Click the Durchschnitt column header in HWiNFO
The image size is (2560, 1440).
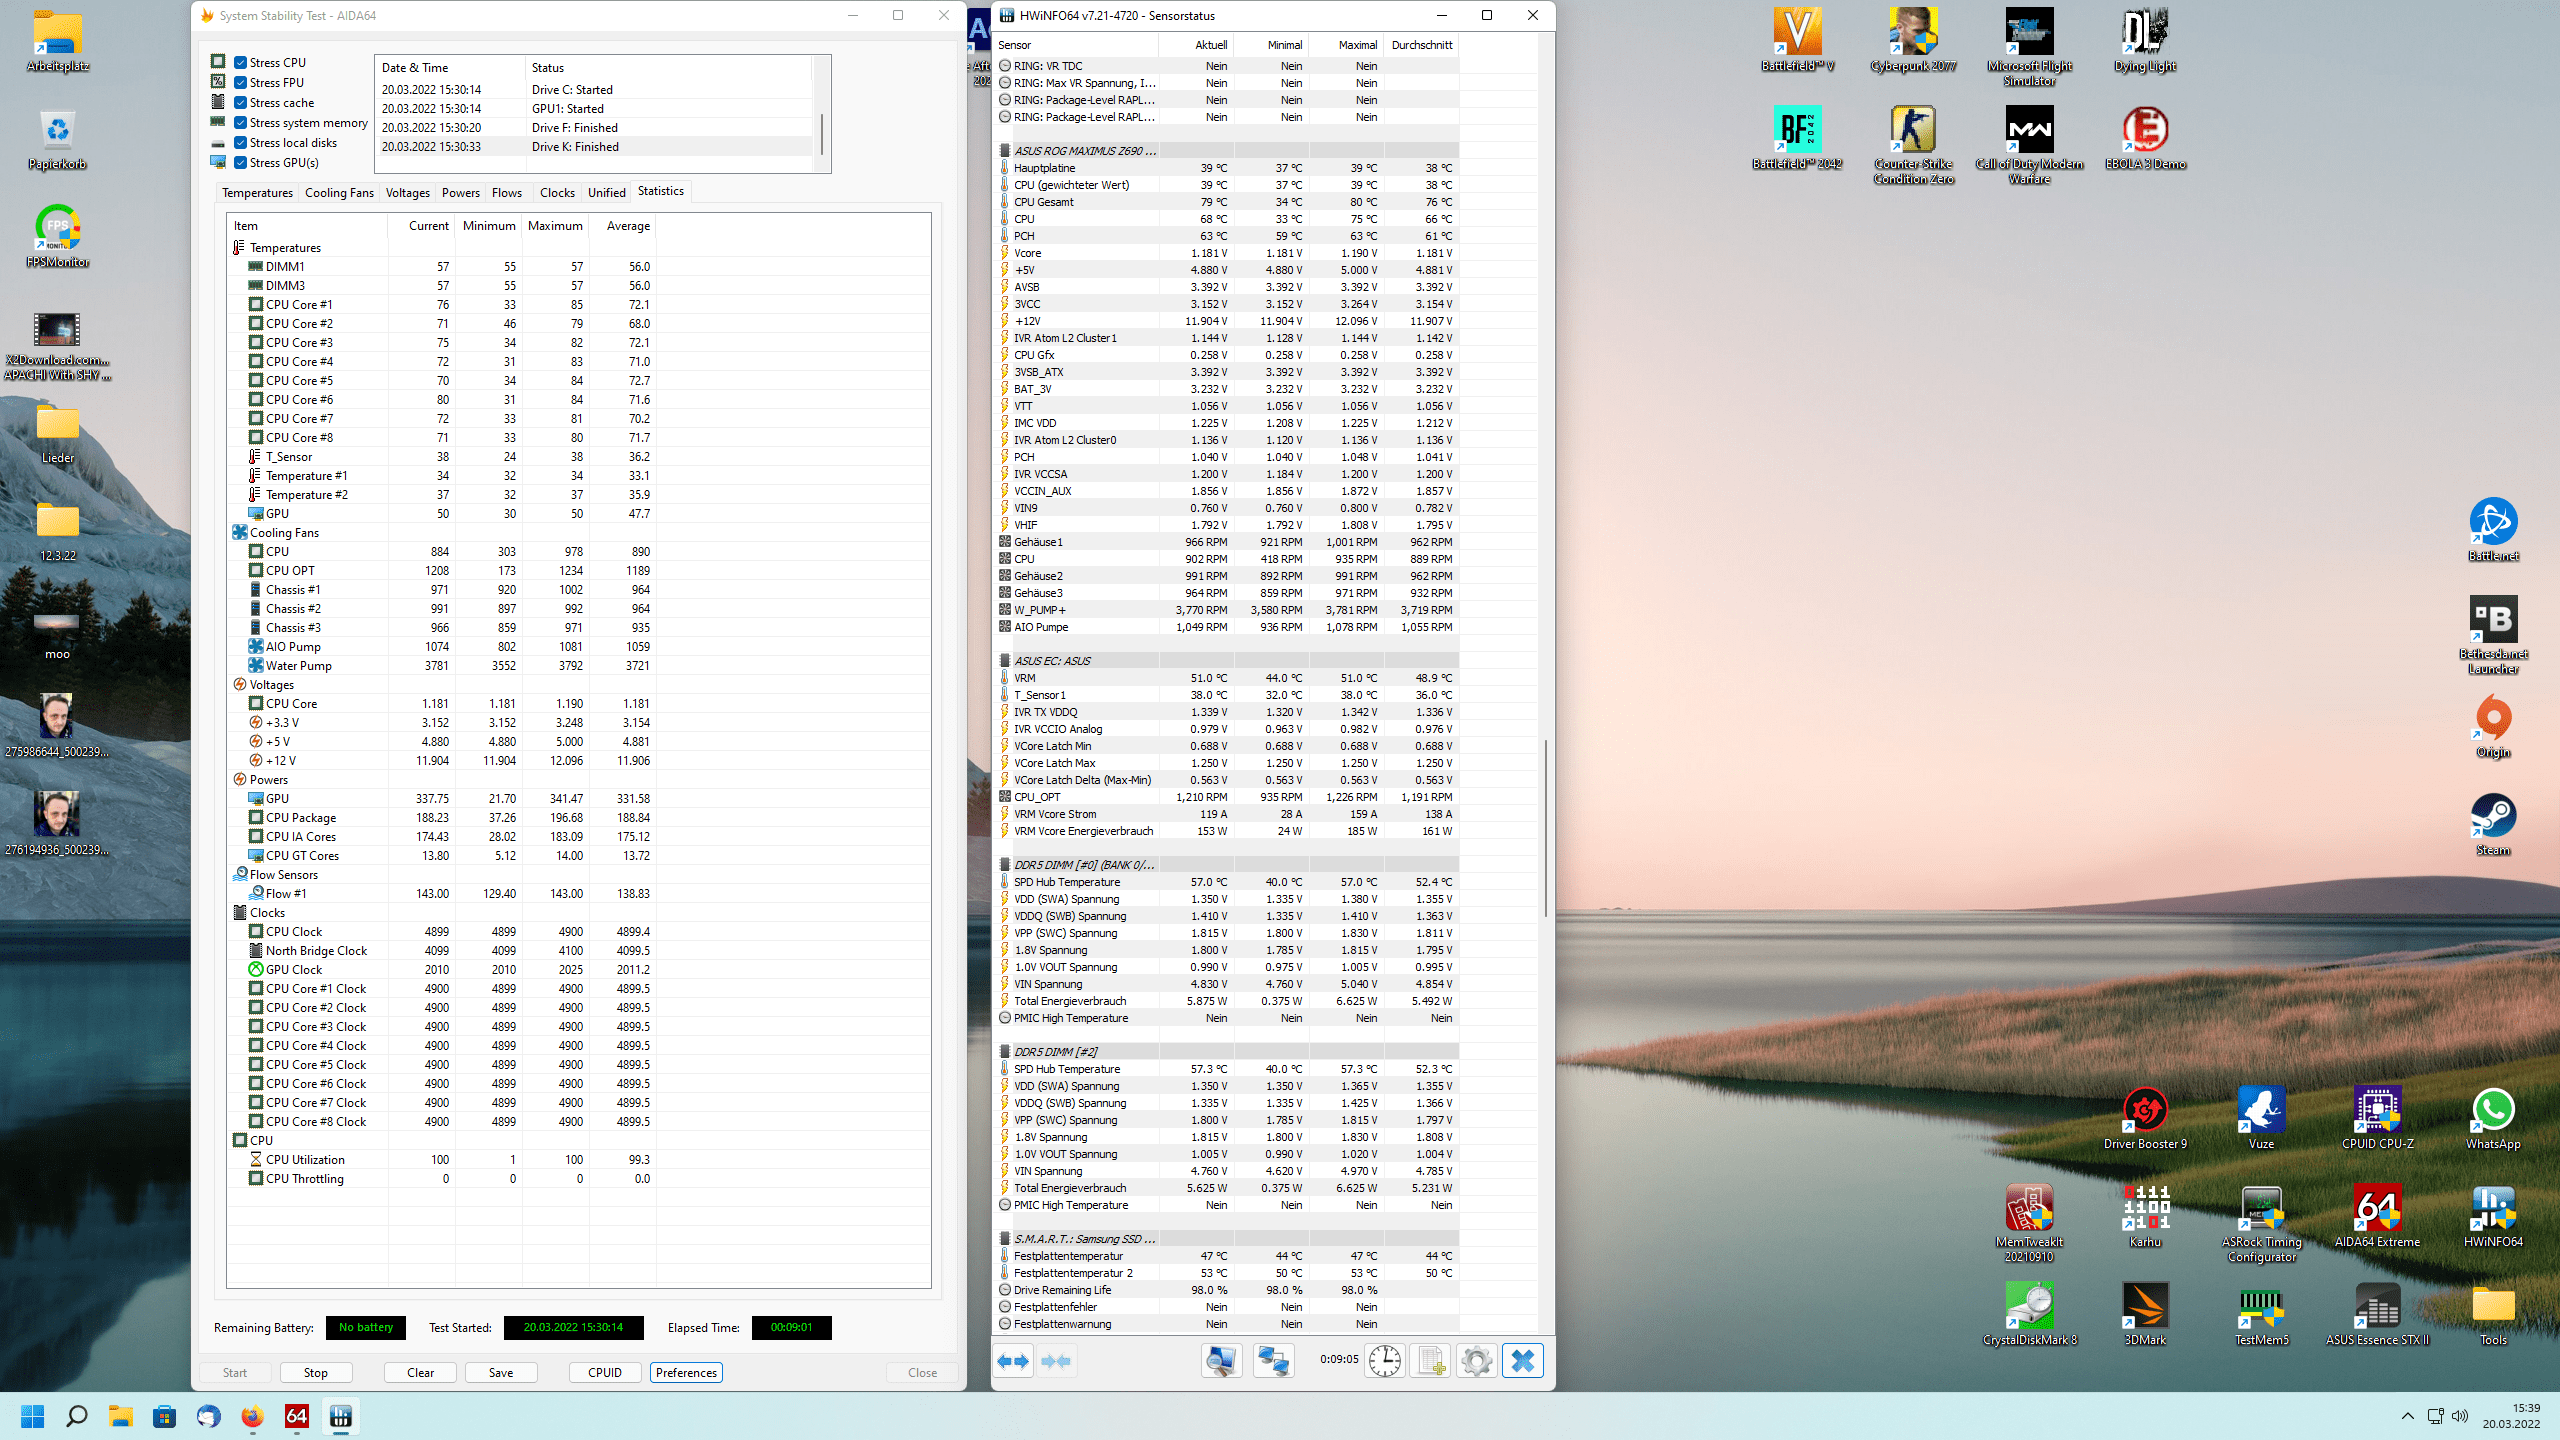(1421, 45)
